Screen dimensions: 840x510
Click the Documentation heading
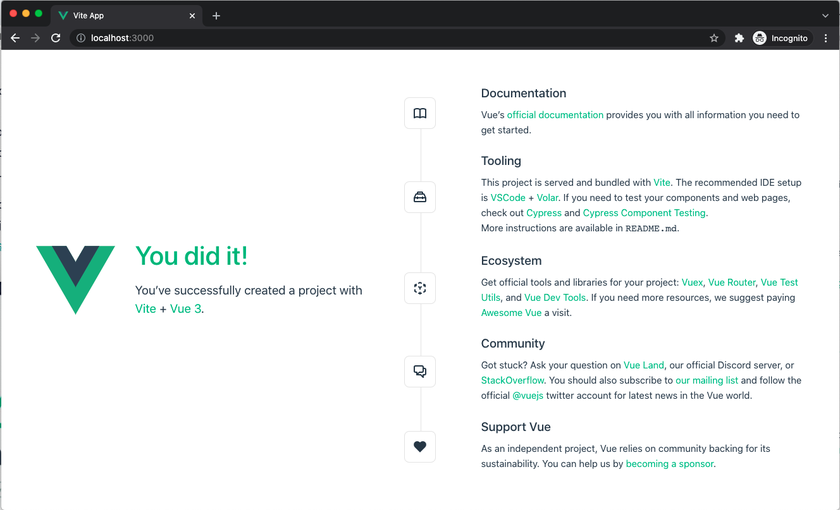click(x=523, y=93)
